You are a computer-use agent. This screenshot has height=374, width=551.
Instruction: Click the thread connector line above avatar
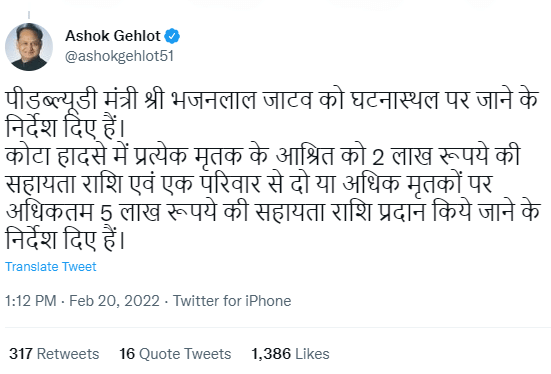29,15
